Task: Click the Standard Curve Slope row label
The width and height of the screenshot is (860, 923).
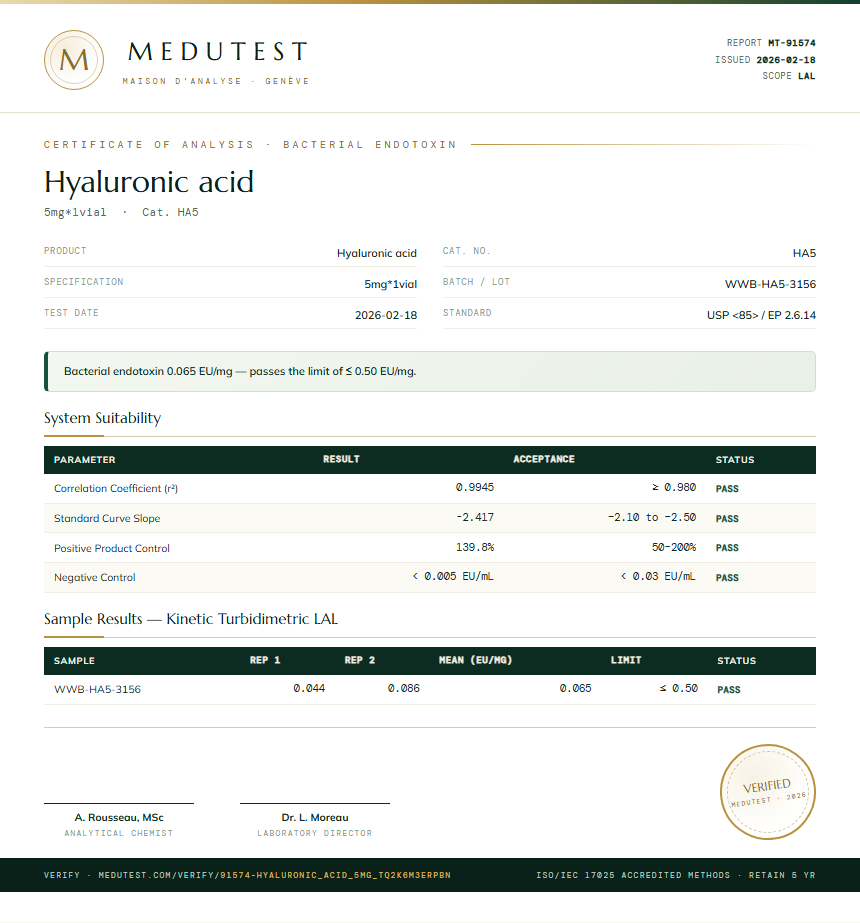Action: tap(107, 519)
